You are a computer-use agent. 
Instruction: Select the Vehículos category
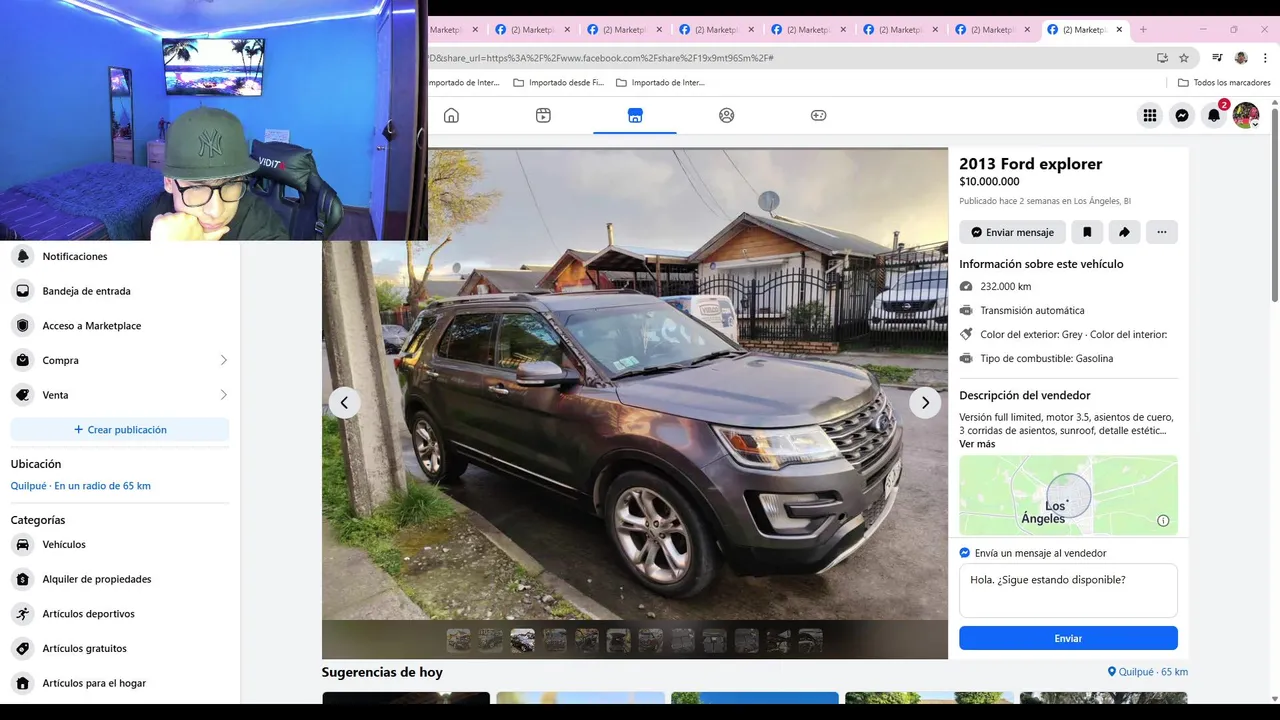click(x=120, y=545)
